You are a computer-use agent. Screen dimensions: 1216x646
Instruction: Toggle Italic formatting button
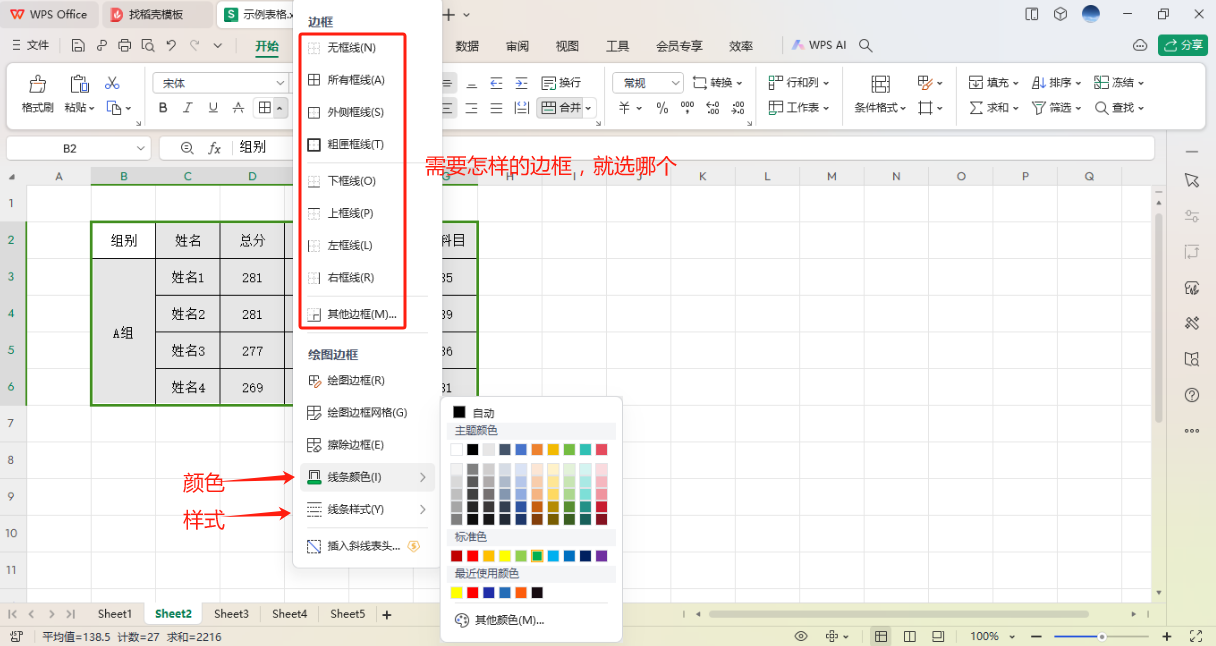187,108
